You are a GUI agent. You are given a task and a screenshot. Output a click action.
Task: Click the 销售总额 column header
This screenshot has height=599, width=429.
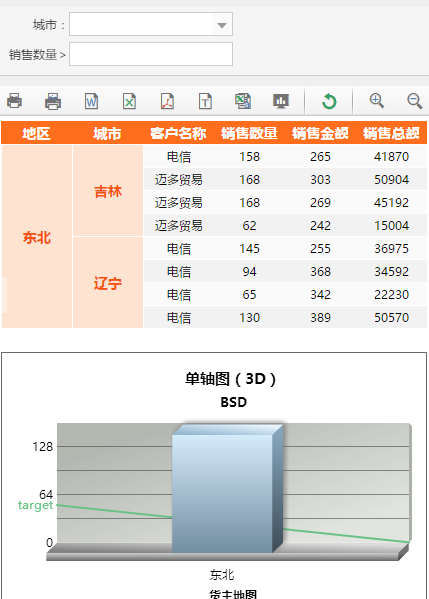[x=391, y=133]
